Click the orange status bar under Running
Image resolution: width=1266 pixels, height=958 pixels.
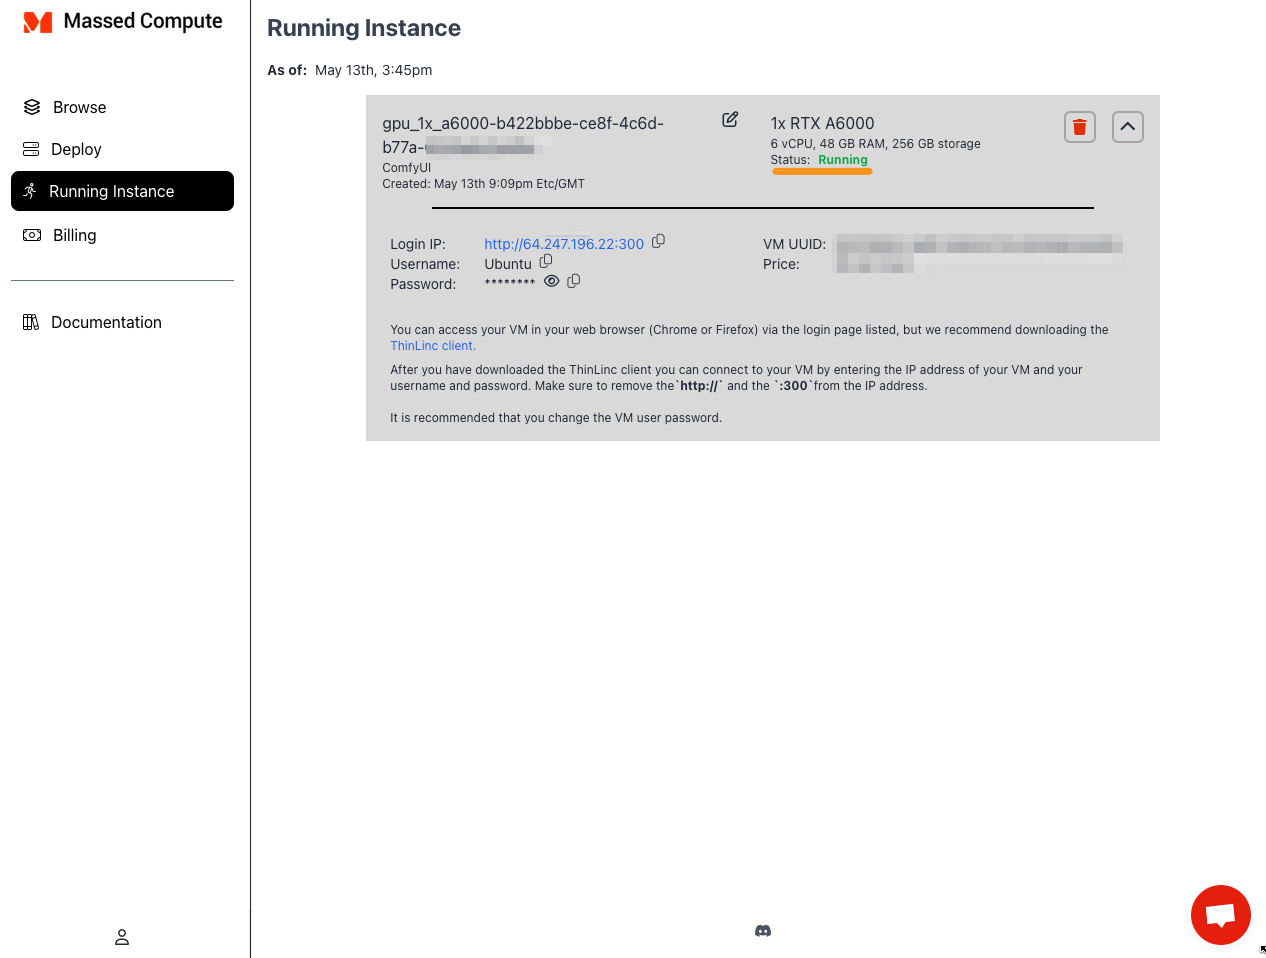822,172
